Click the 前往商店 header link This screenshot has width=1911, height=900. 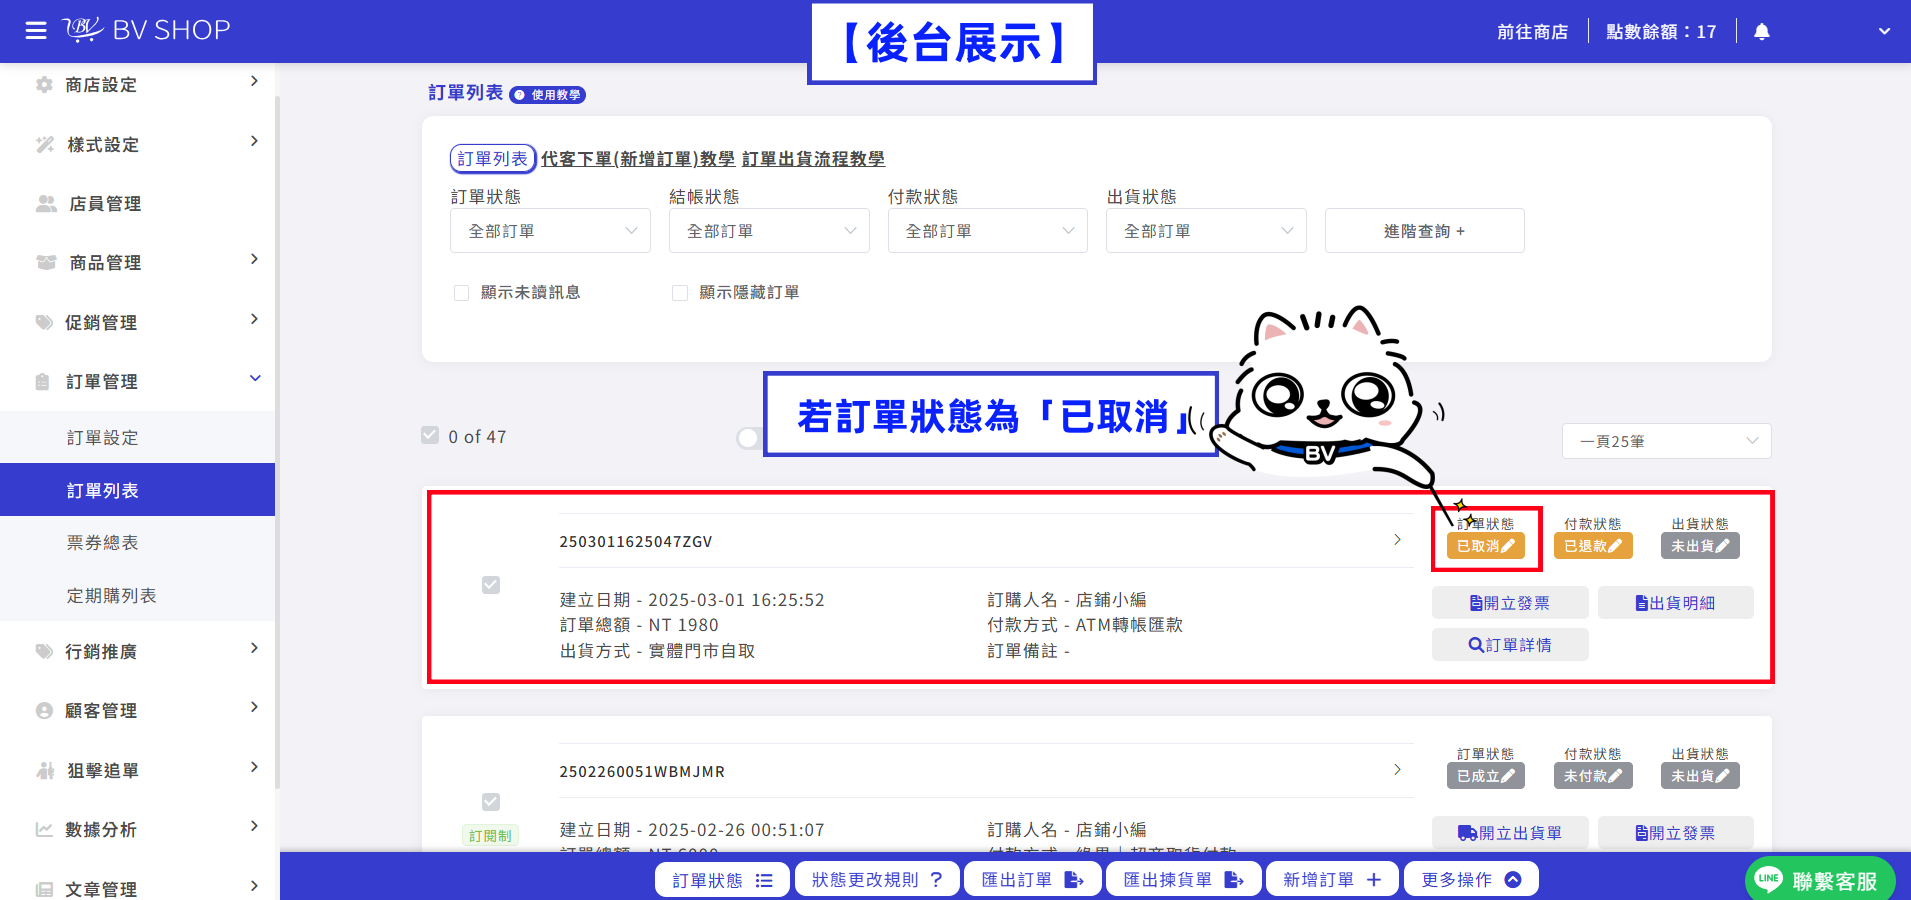(1532, 32)
